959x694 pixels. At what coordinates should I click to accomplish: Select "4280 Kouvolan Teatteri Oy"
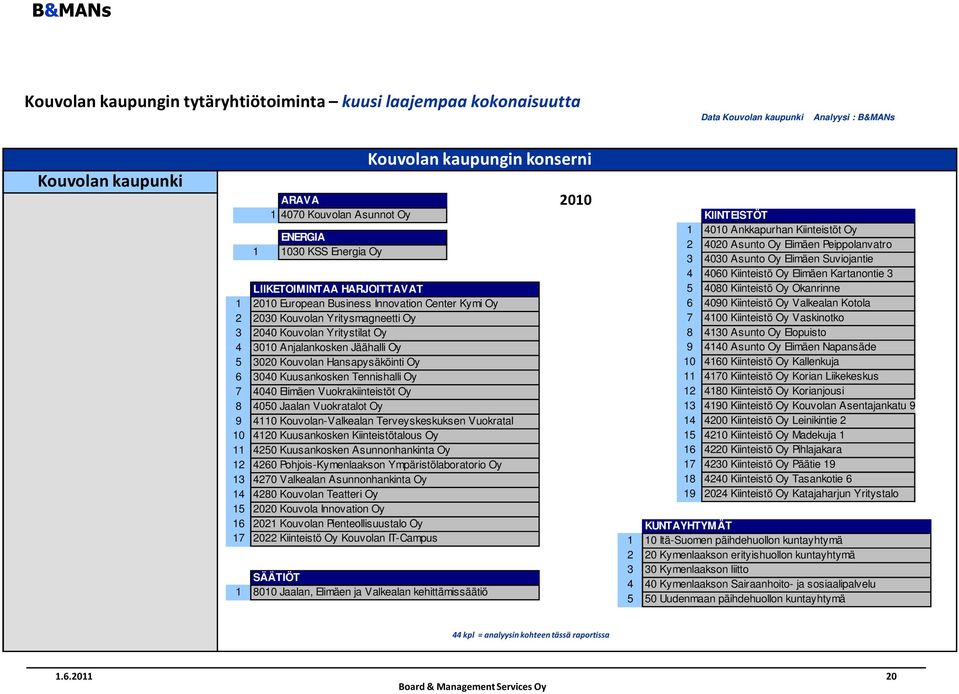coord(395,495)
